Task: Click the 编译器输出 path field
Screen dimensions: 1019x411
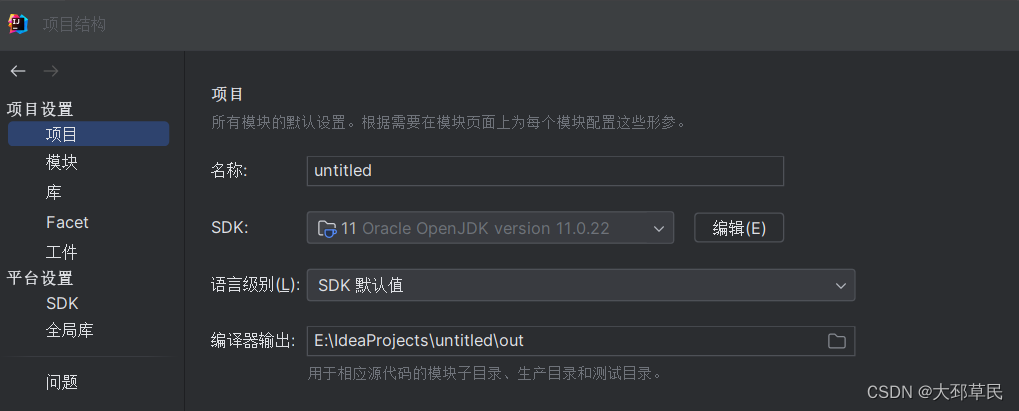Action: click(x=581, y=341)
